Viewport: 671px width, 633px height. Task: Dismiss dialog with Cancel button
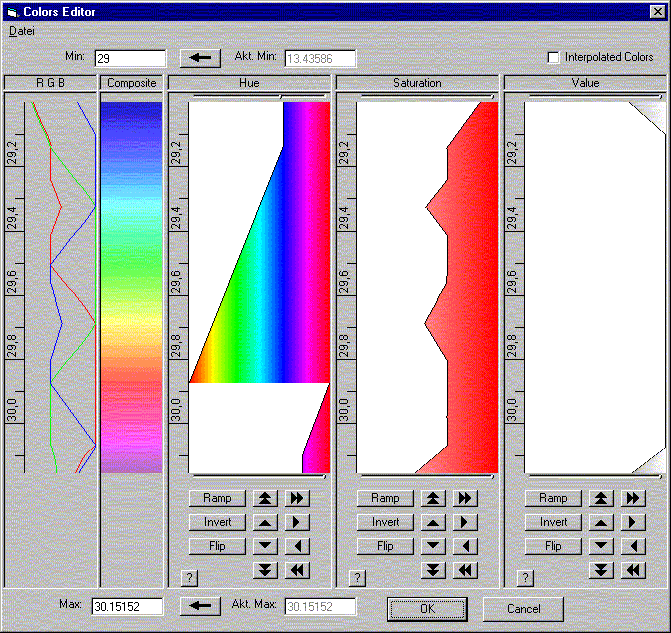pos(523,609)
